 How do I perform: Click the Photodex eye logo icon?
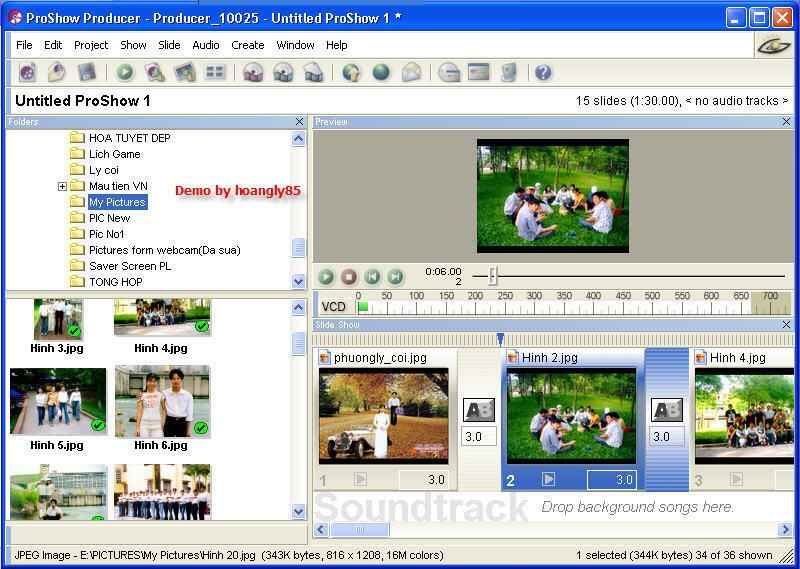773,46
